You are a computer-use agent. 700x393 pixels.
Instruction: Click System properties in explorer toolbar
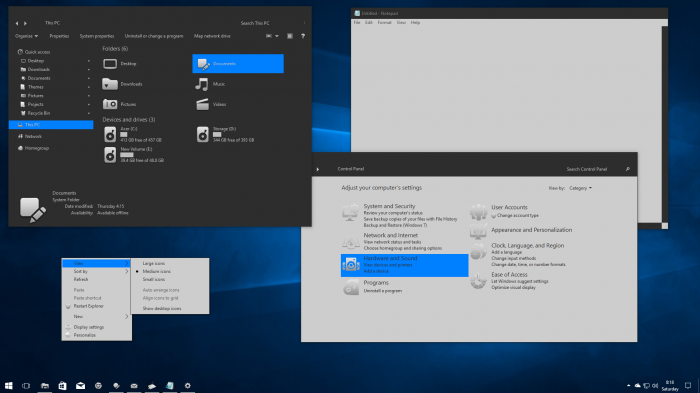[97, 36]
